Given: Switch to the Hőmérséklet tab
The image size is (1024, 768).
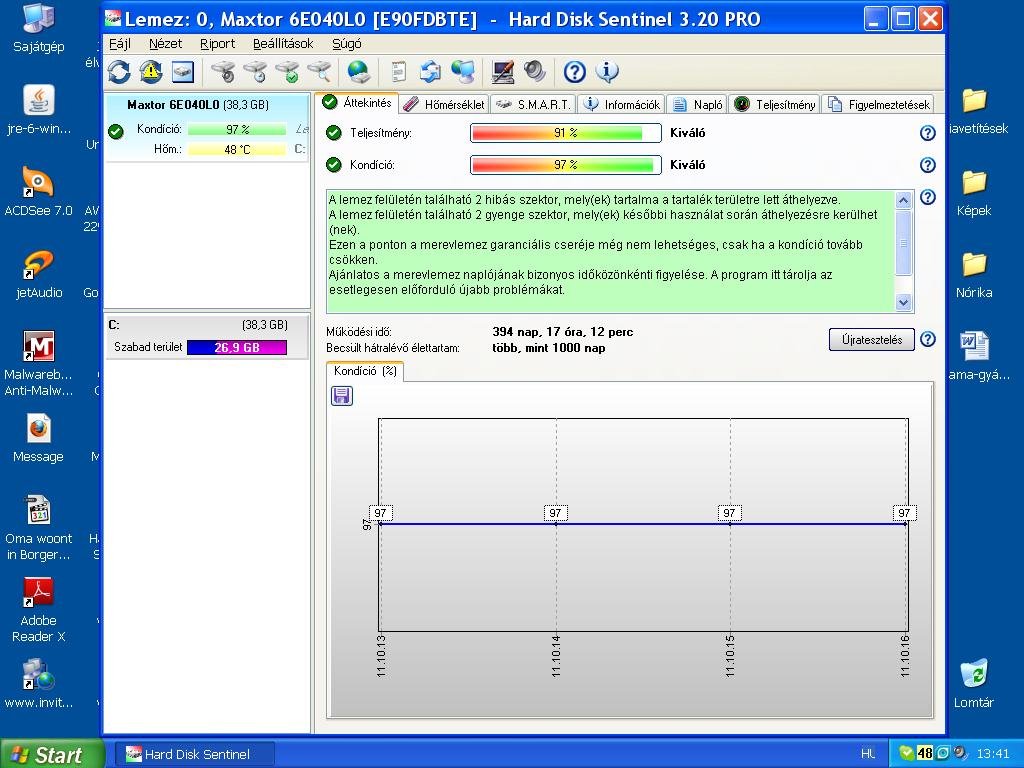Looking at the screenshot, I should [x=444, y=104].
